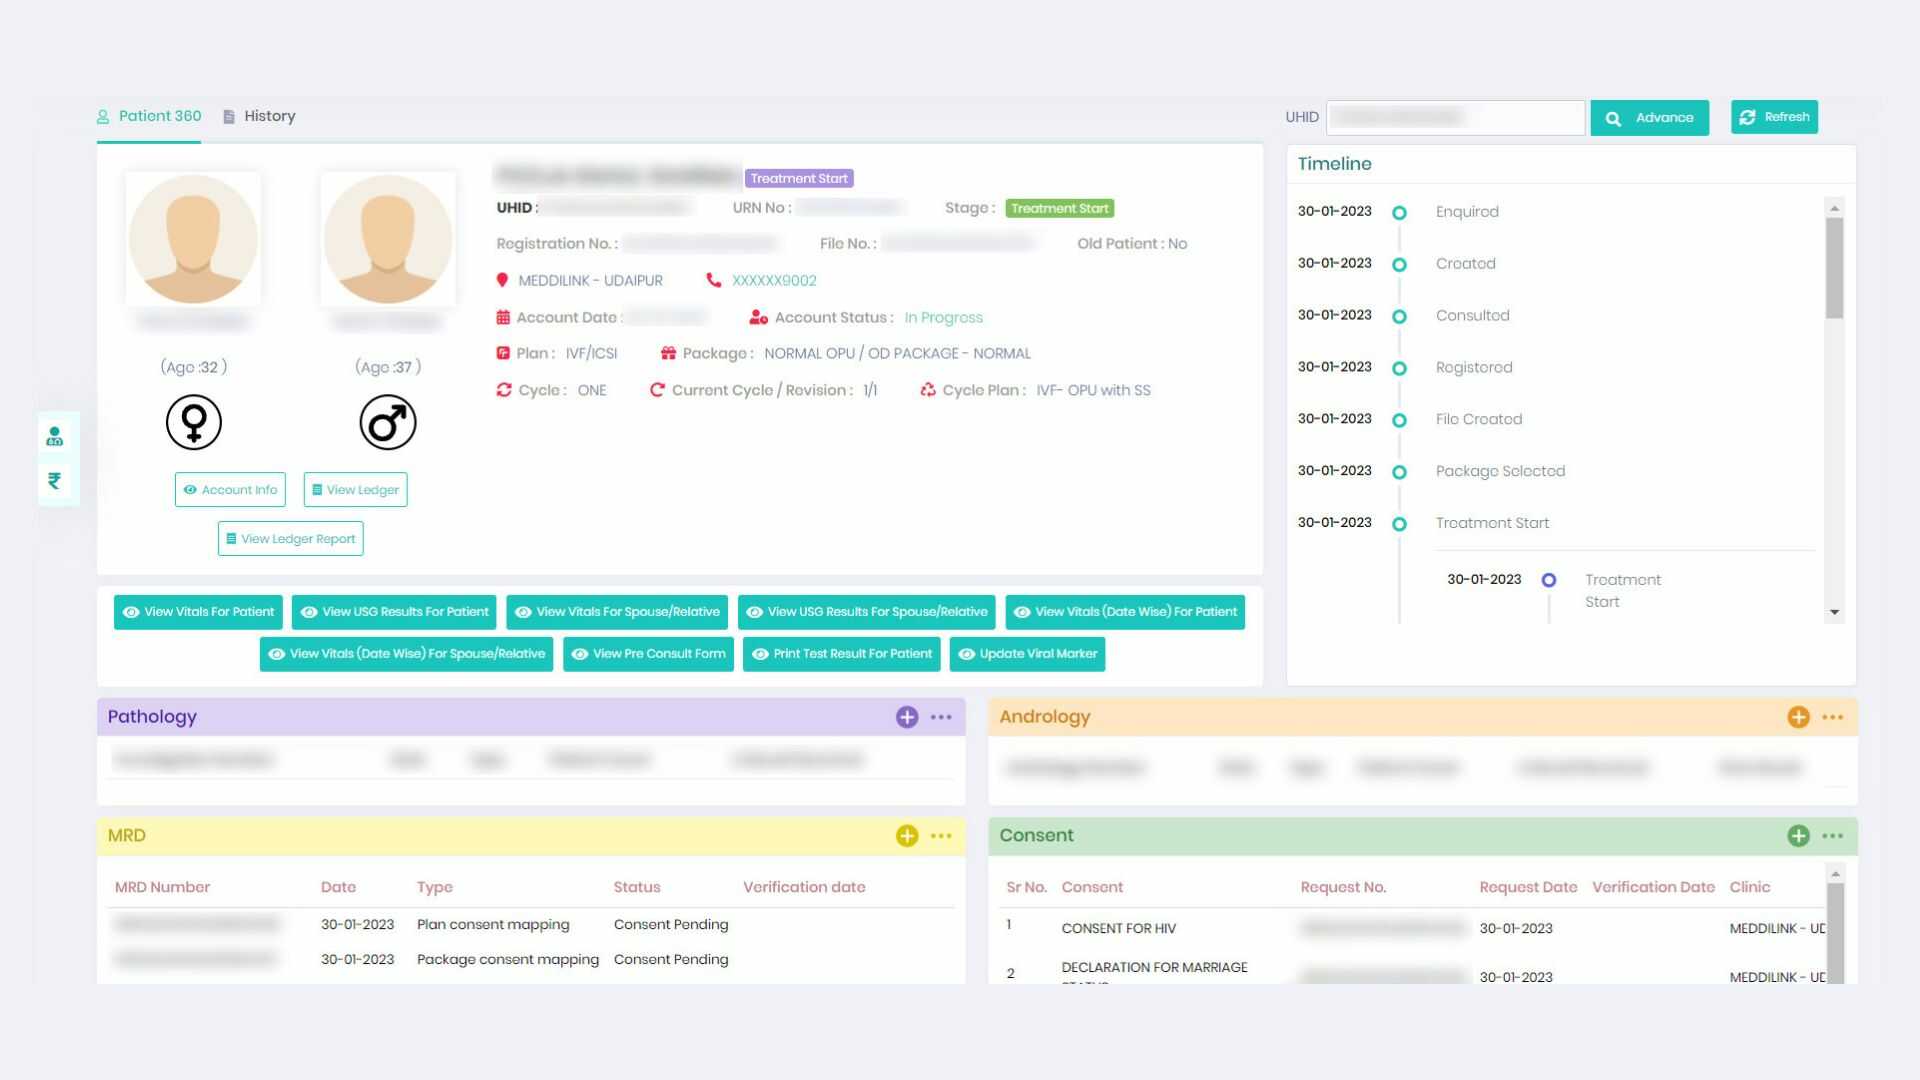Screen dimensions: 1920x1080
Task: Open the Andrology panel options menu
Action: coord(1833,717)
